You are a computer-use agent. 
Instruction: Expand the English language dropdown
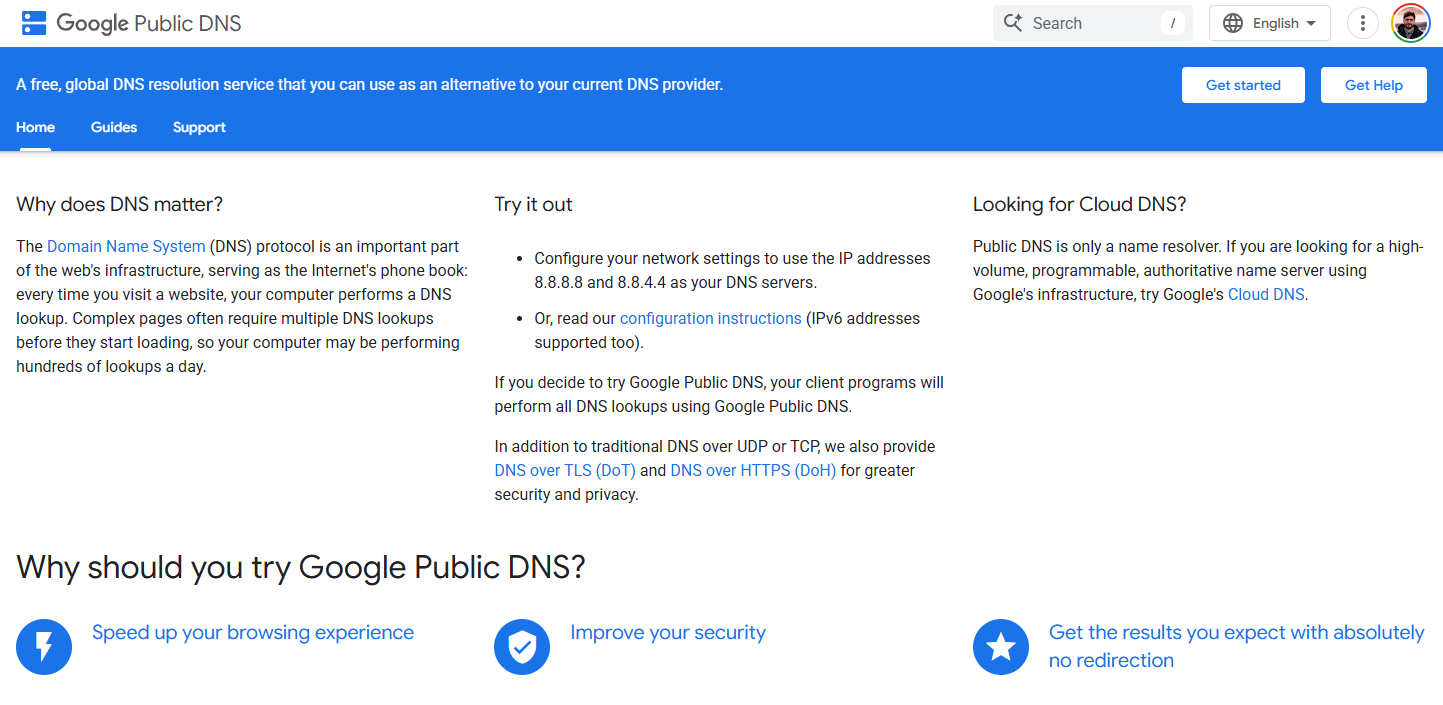(x=1270, y=23)
